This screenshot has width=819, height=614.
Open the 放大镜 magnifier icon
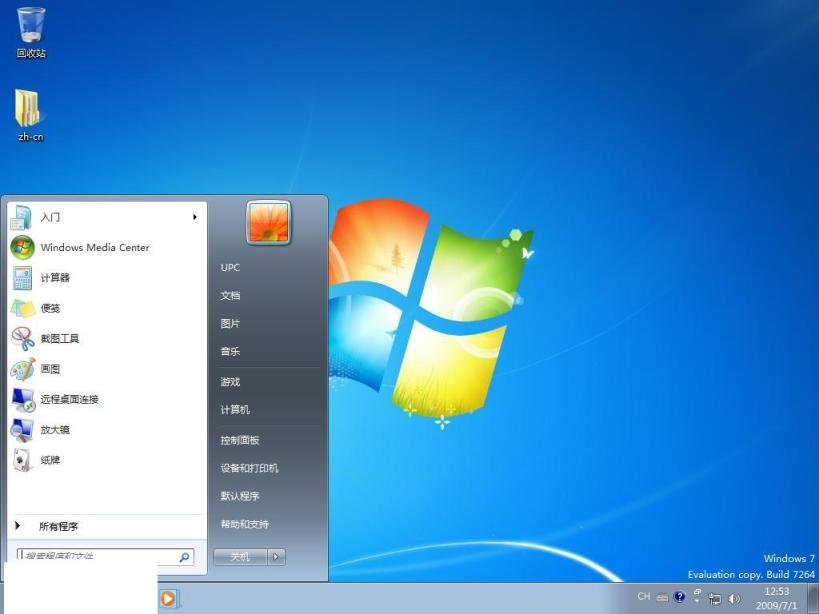22,430
